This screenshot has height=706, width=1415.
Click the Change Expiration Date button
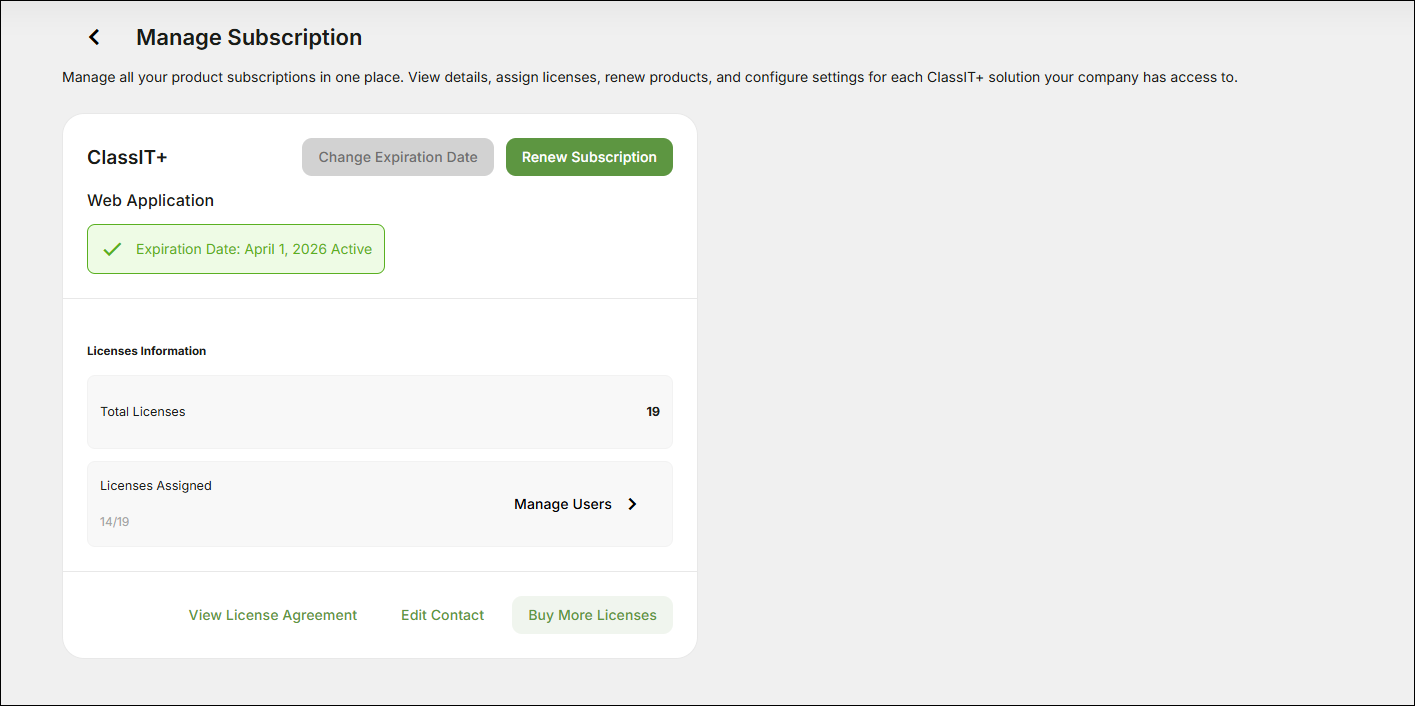click(397, 157)
